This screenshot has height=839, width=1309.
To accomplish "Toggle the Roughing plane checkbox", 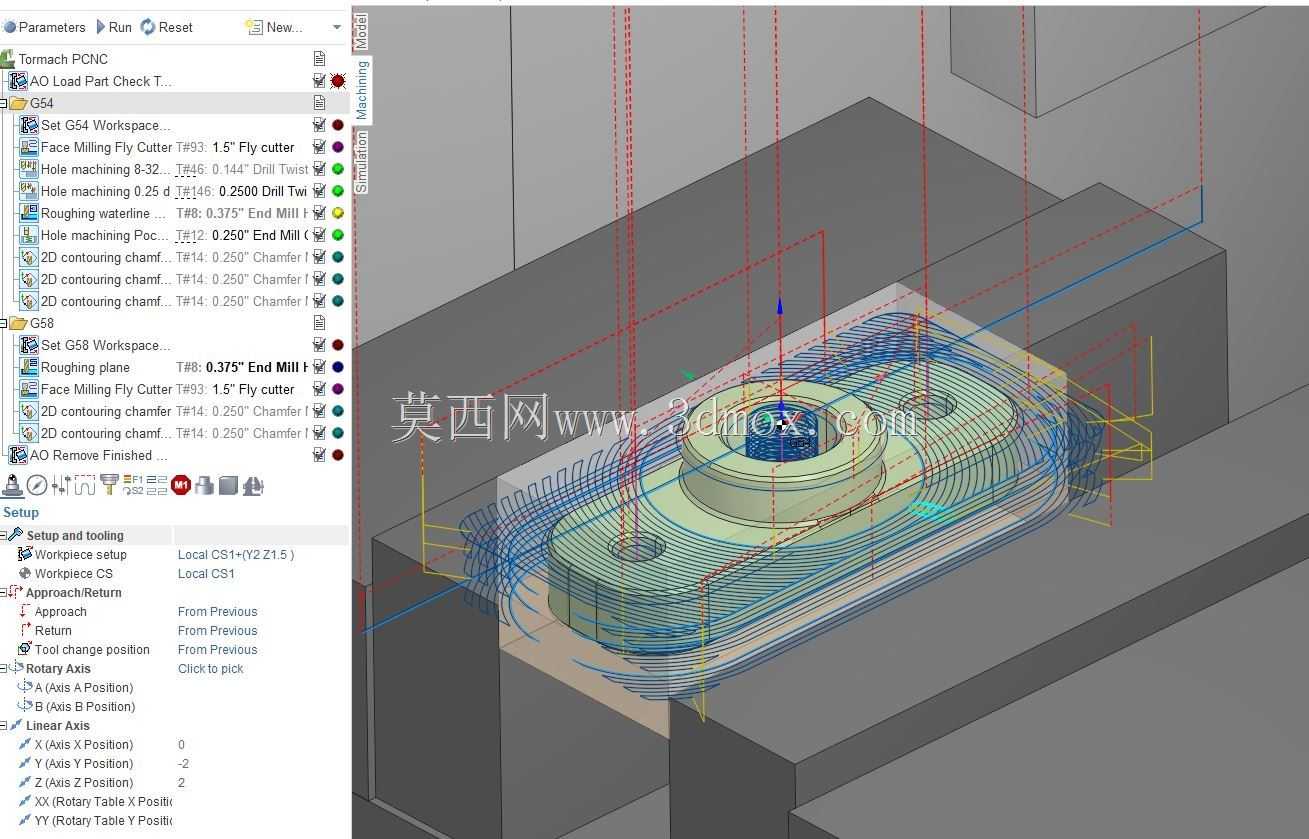I will [x=319, y=367].
